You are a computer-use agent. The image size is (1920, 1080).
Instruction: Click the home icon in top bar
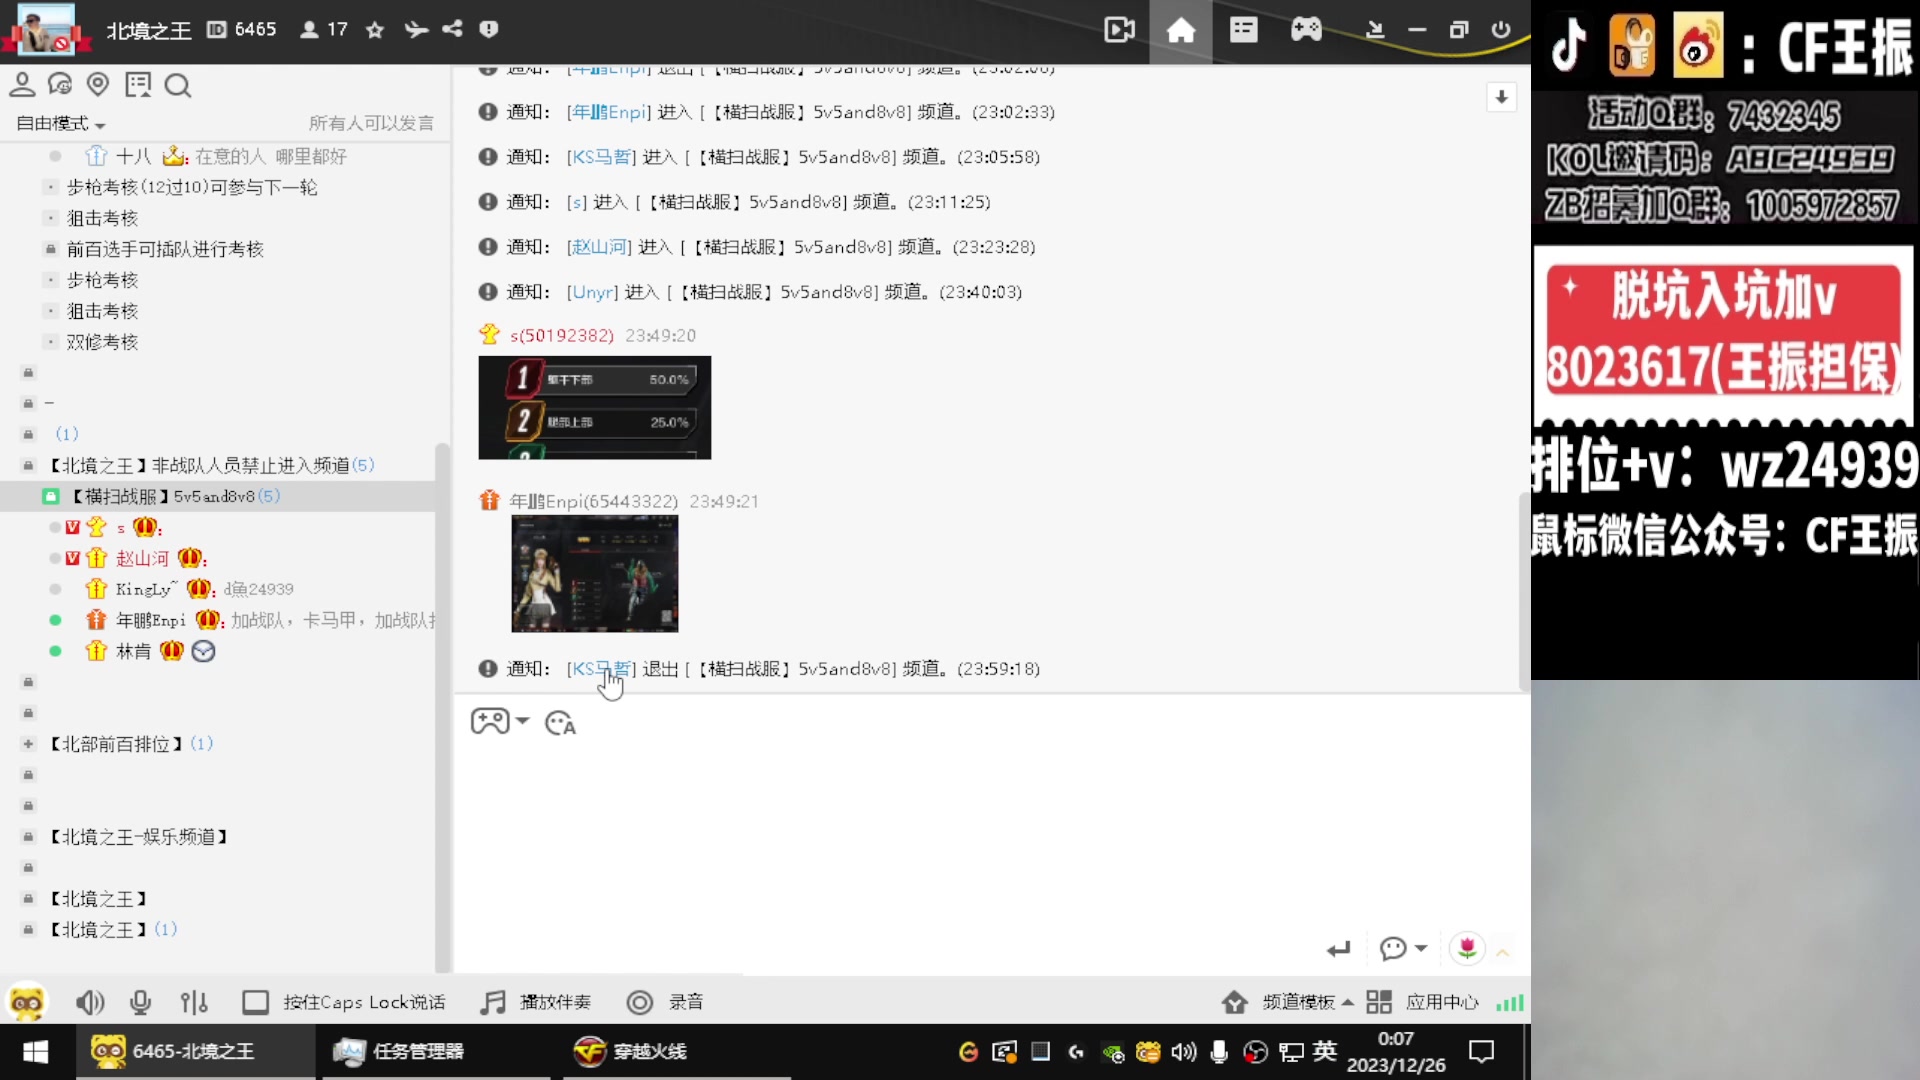pos(1181,30)
